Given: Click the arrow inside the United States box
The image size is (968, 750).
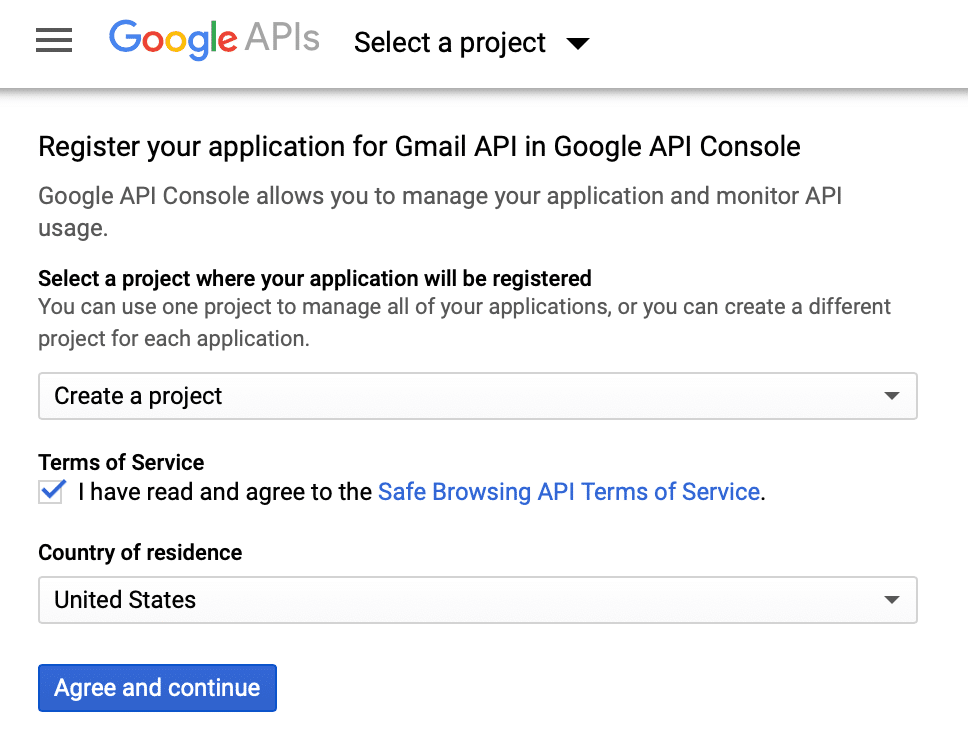Looking at the screenshot, I should tap(892, 600).
